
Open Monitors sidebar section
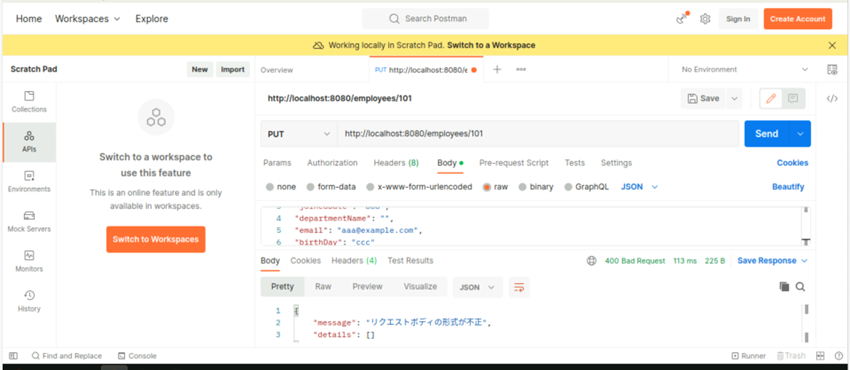29,262
